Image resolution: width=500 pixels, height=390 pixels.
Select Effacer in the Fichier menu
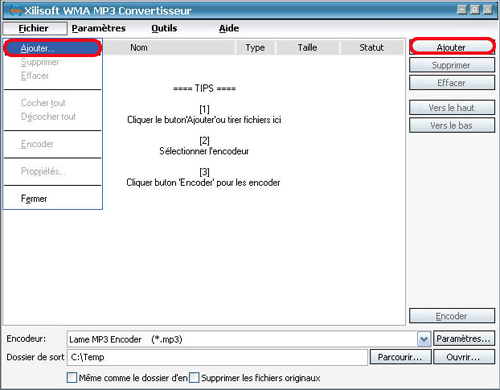pos(52,76)
